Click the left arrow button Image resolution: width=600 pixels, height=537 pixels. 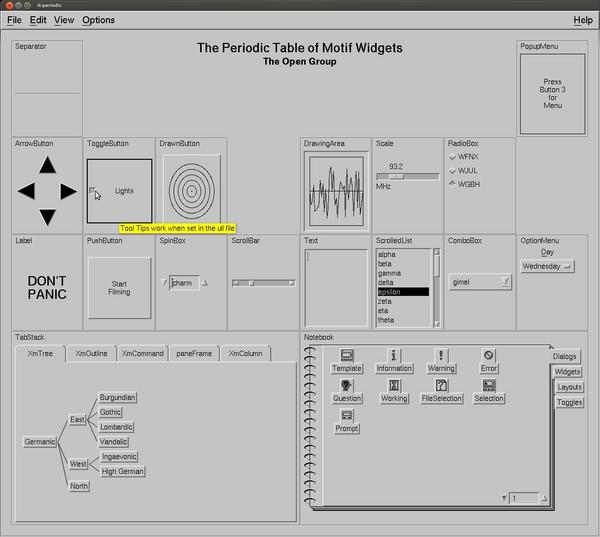point(26,191)
